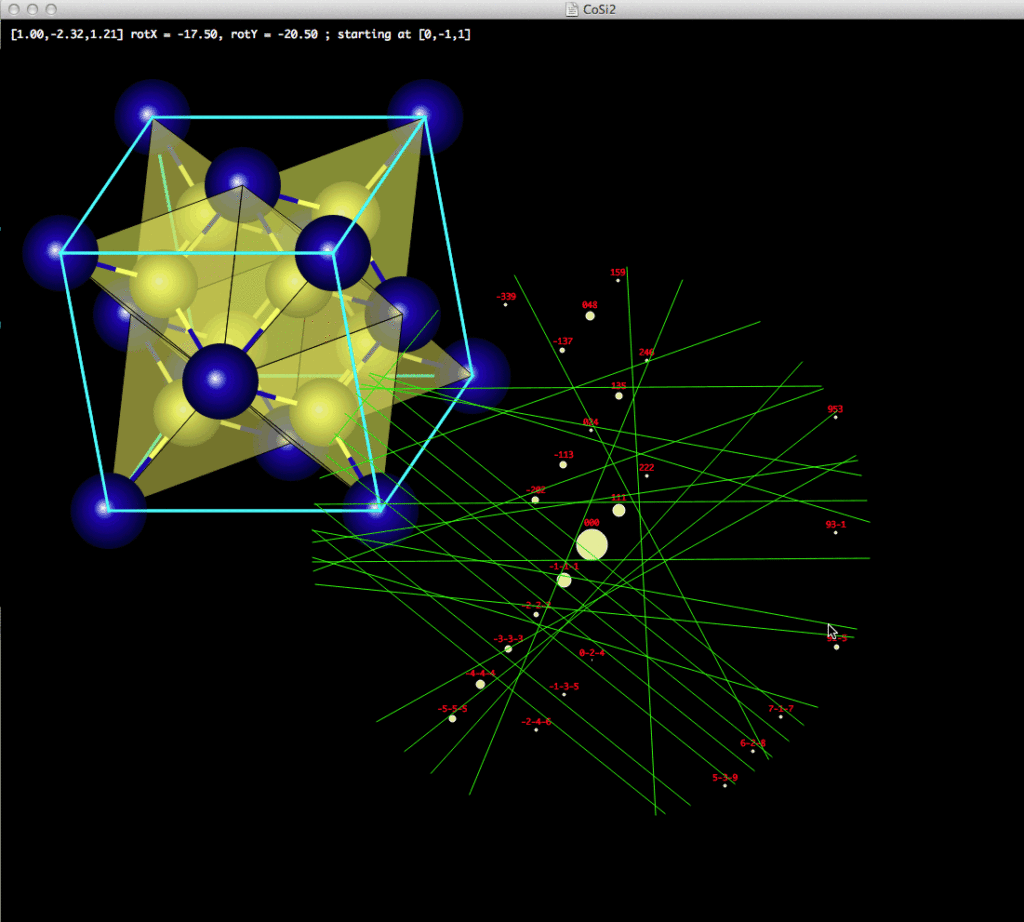
Task: Click the rotX rotY orientation status text
Action: point(240,34)
